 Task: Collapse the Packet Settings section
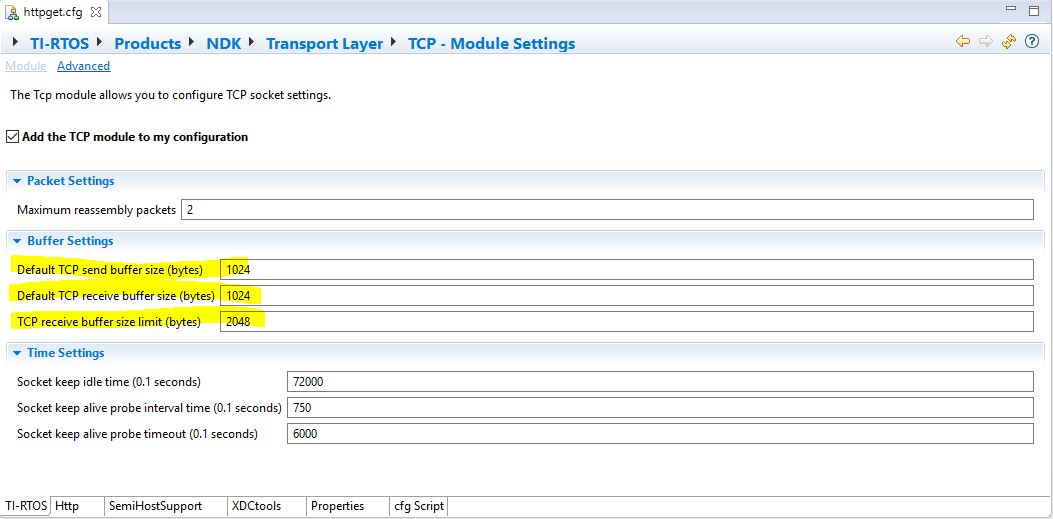(17, 181)
